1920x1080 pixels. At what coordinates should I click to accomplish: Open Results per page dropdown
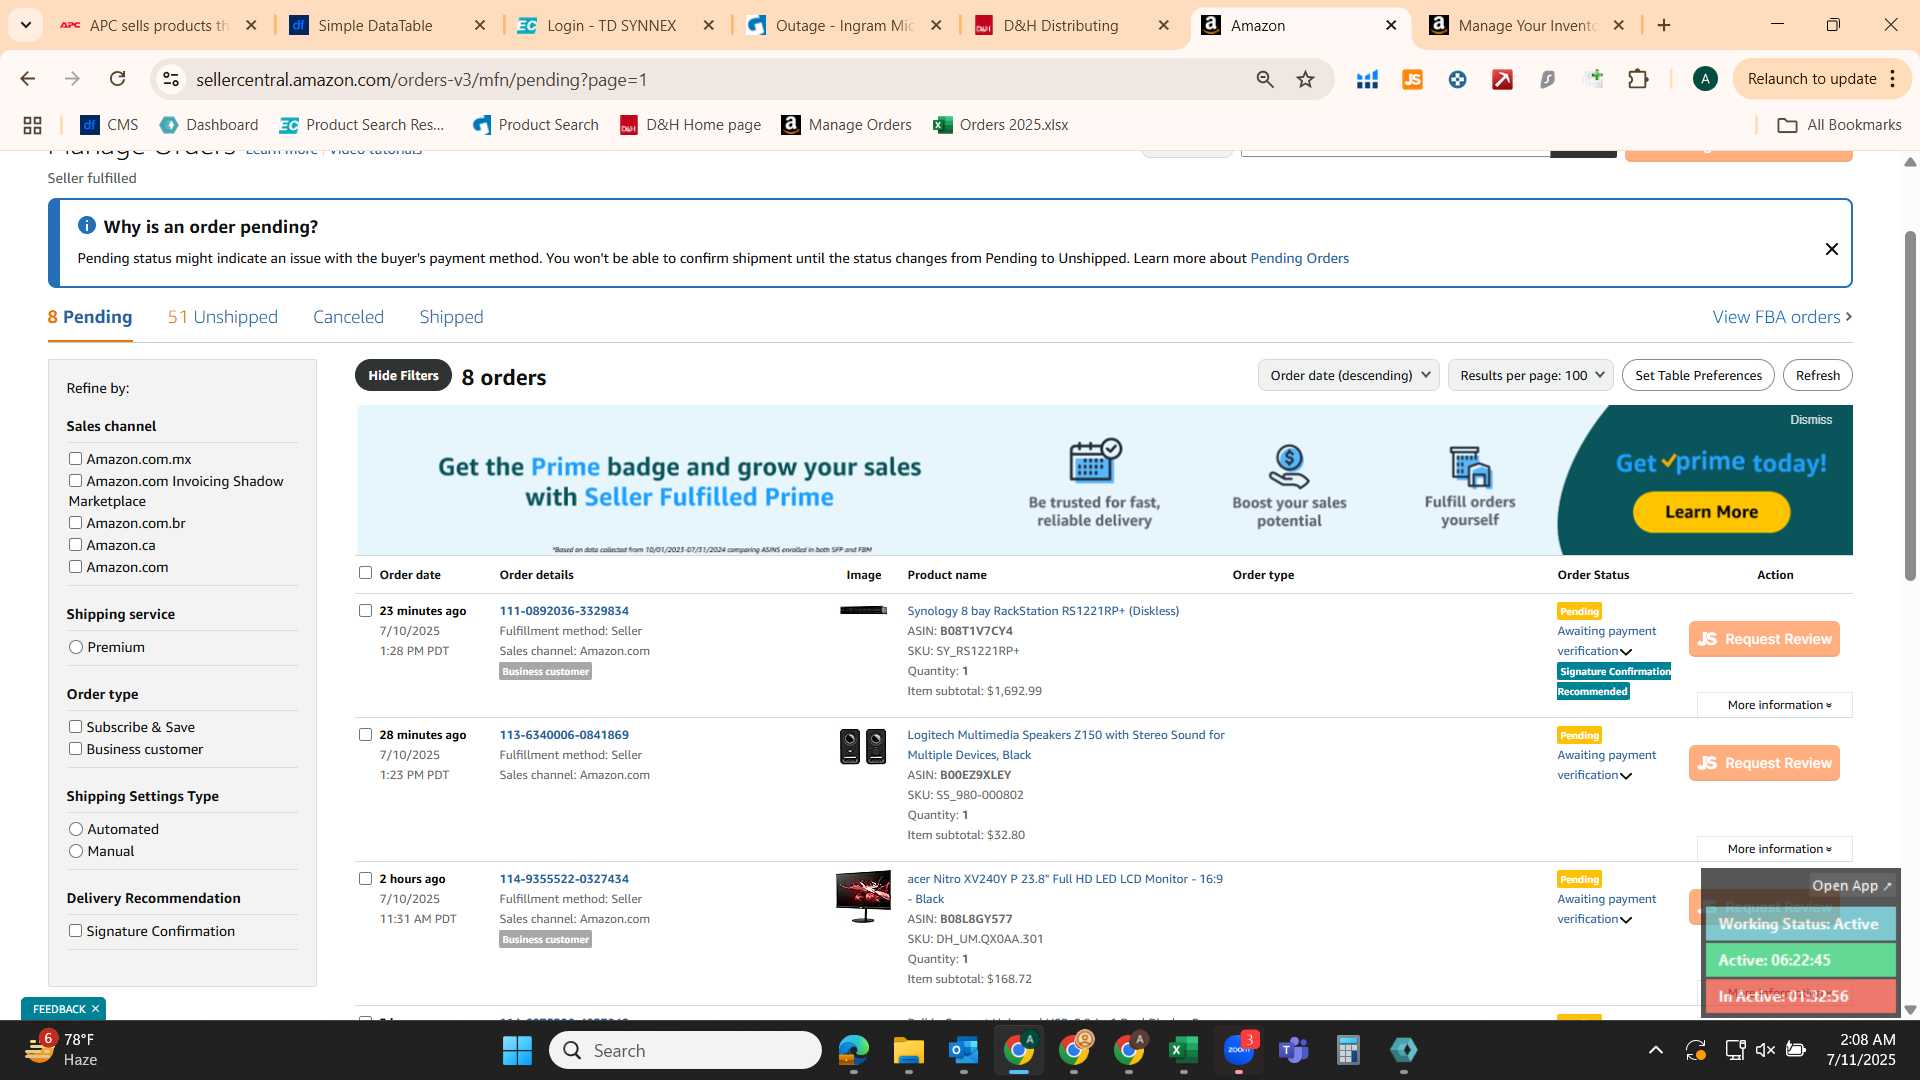coord(1530,375)
